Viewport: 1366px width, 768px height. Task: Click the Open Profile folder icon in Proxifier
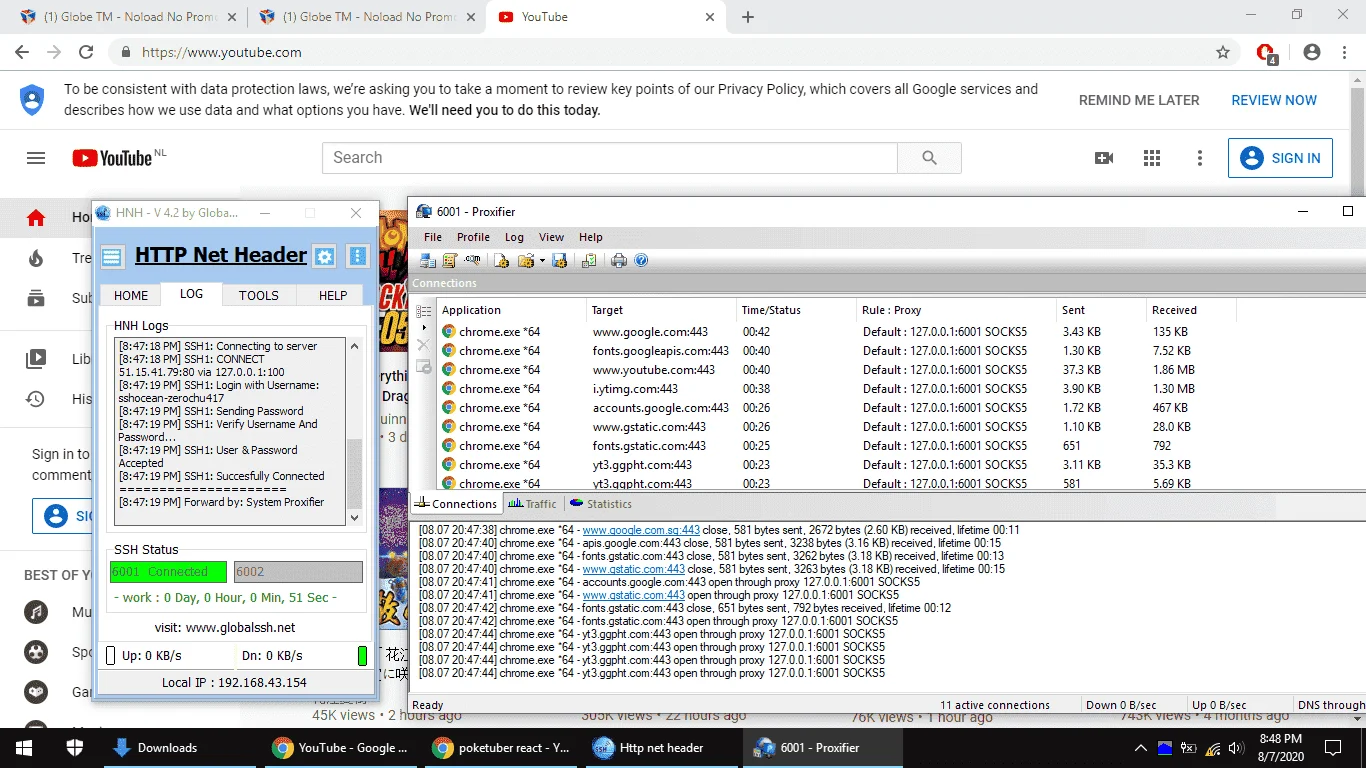(x=526, y=260)
